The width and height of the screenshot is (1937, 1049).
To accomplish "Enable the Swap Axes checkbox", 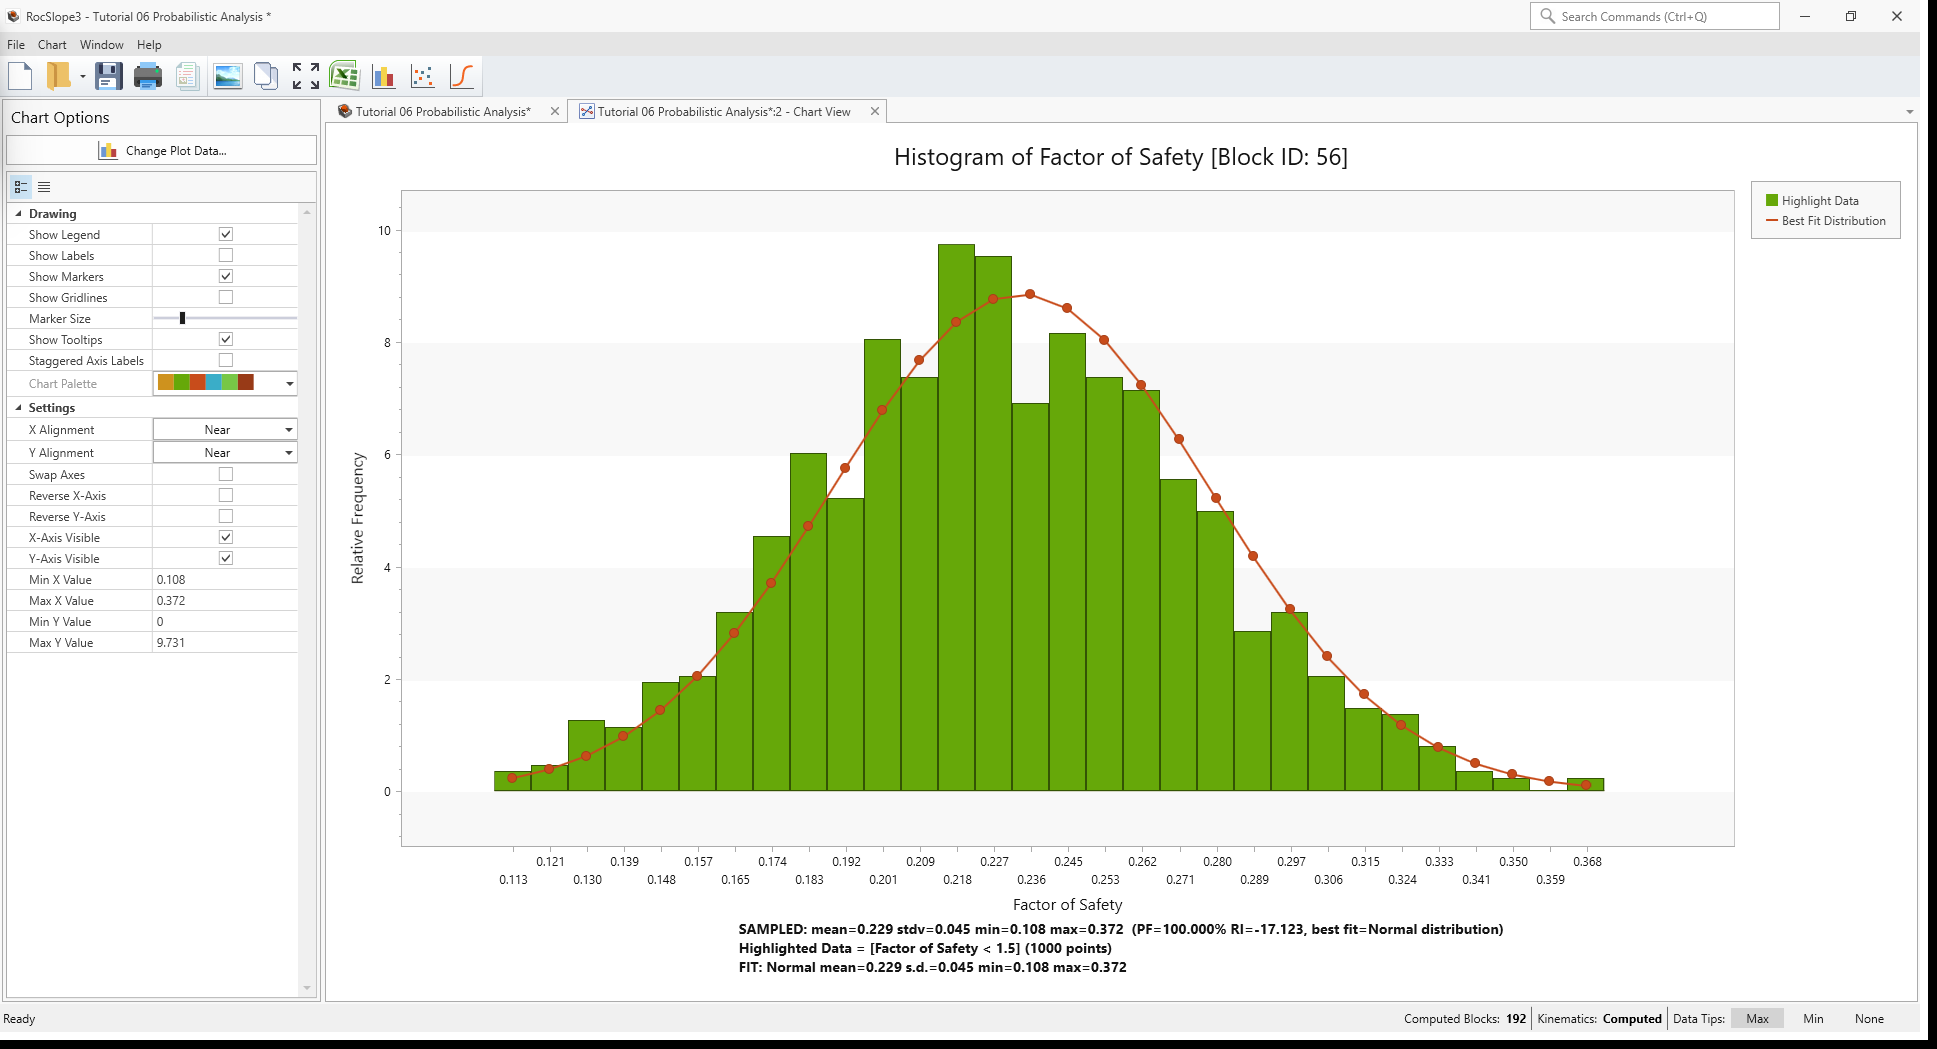I will (226, 474).
